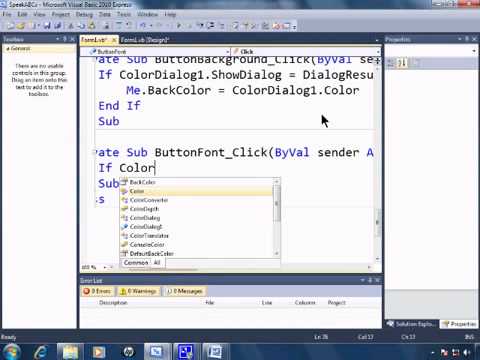The height and width of the screenshot is (360, 480).
Task: Toggle auto-hide pin on Properties panel
Action: pos(467,39)
